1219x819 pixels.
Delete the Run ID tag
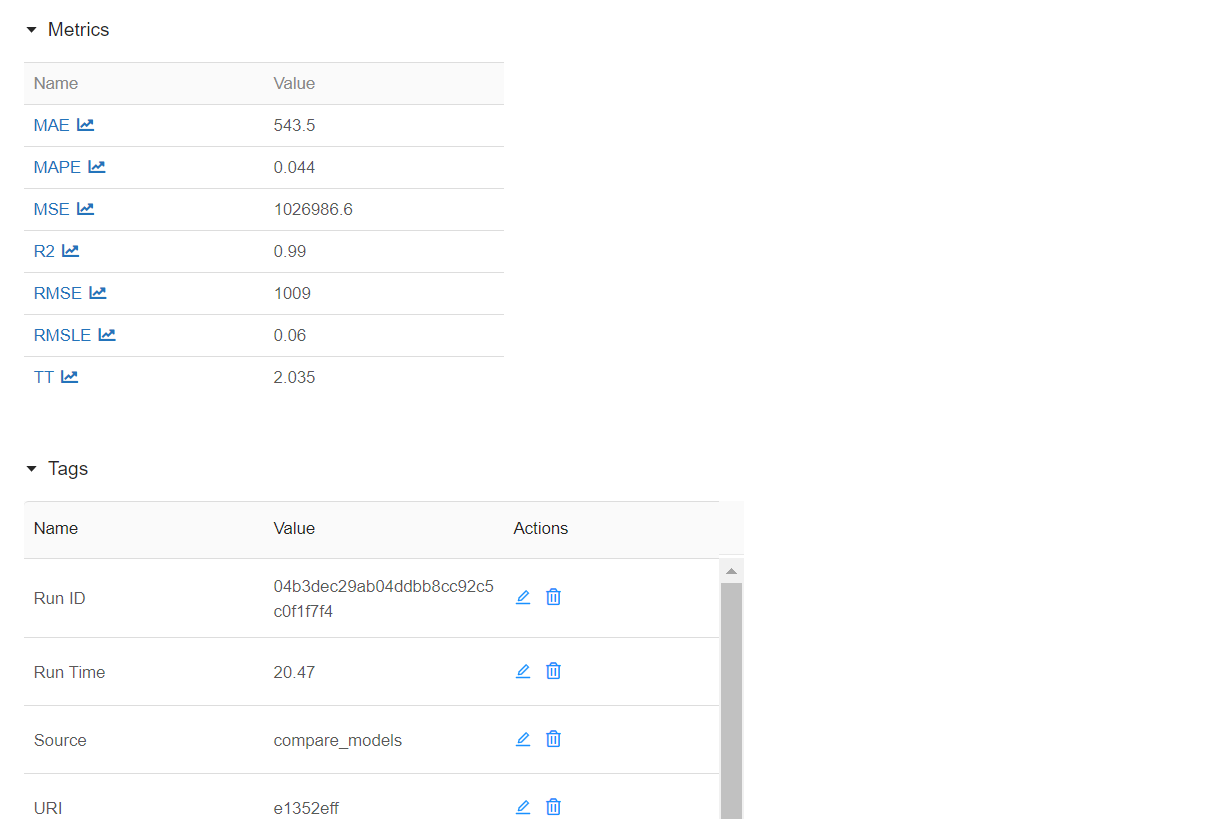click(x=553, y=597)
